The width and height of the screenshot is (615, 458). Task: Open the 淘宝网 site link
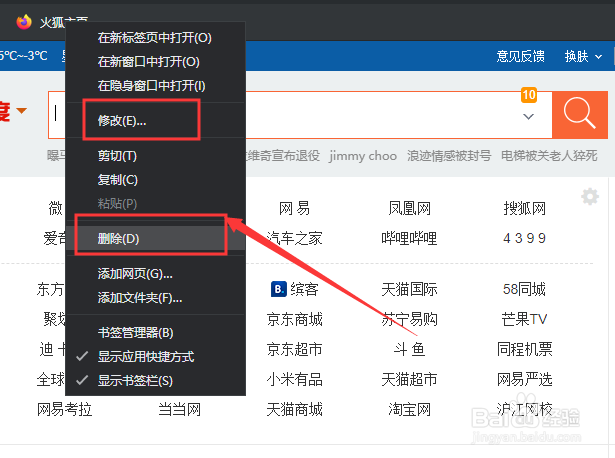[409, 409]
